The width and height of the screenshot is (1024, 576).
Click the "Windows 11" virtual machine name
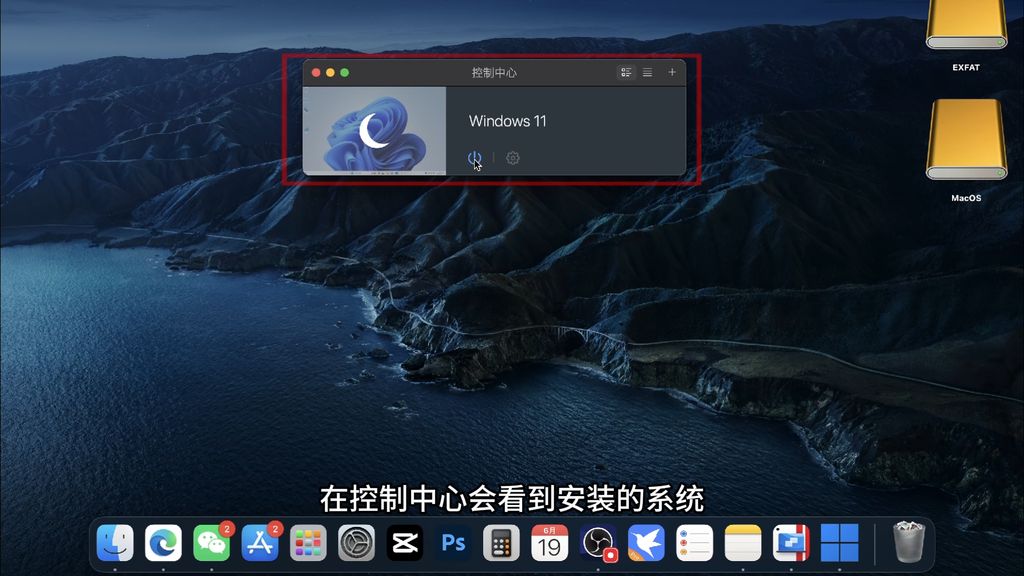507,121
